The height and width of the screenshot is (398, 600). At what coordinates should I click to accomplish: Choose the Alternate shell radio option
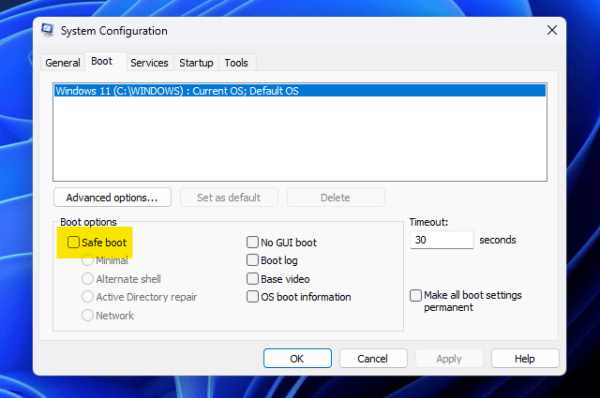88,279
